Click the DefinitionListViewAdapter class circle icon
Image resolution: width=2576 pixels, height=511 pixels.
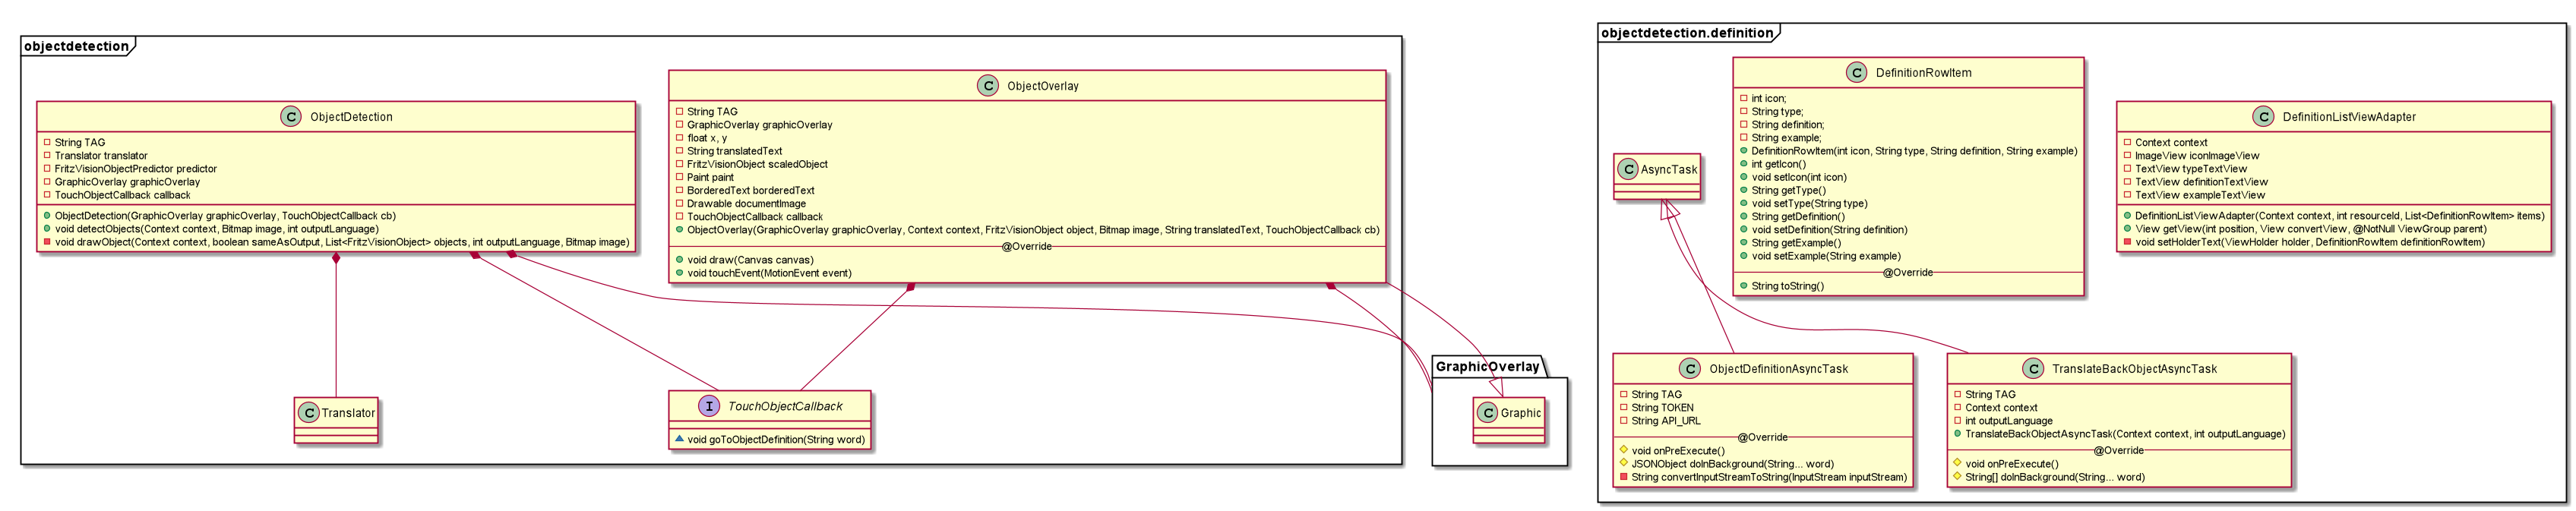click(2264, 117)
